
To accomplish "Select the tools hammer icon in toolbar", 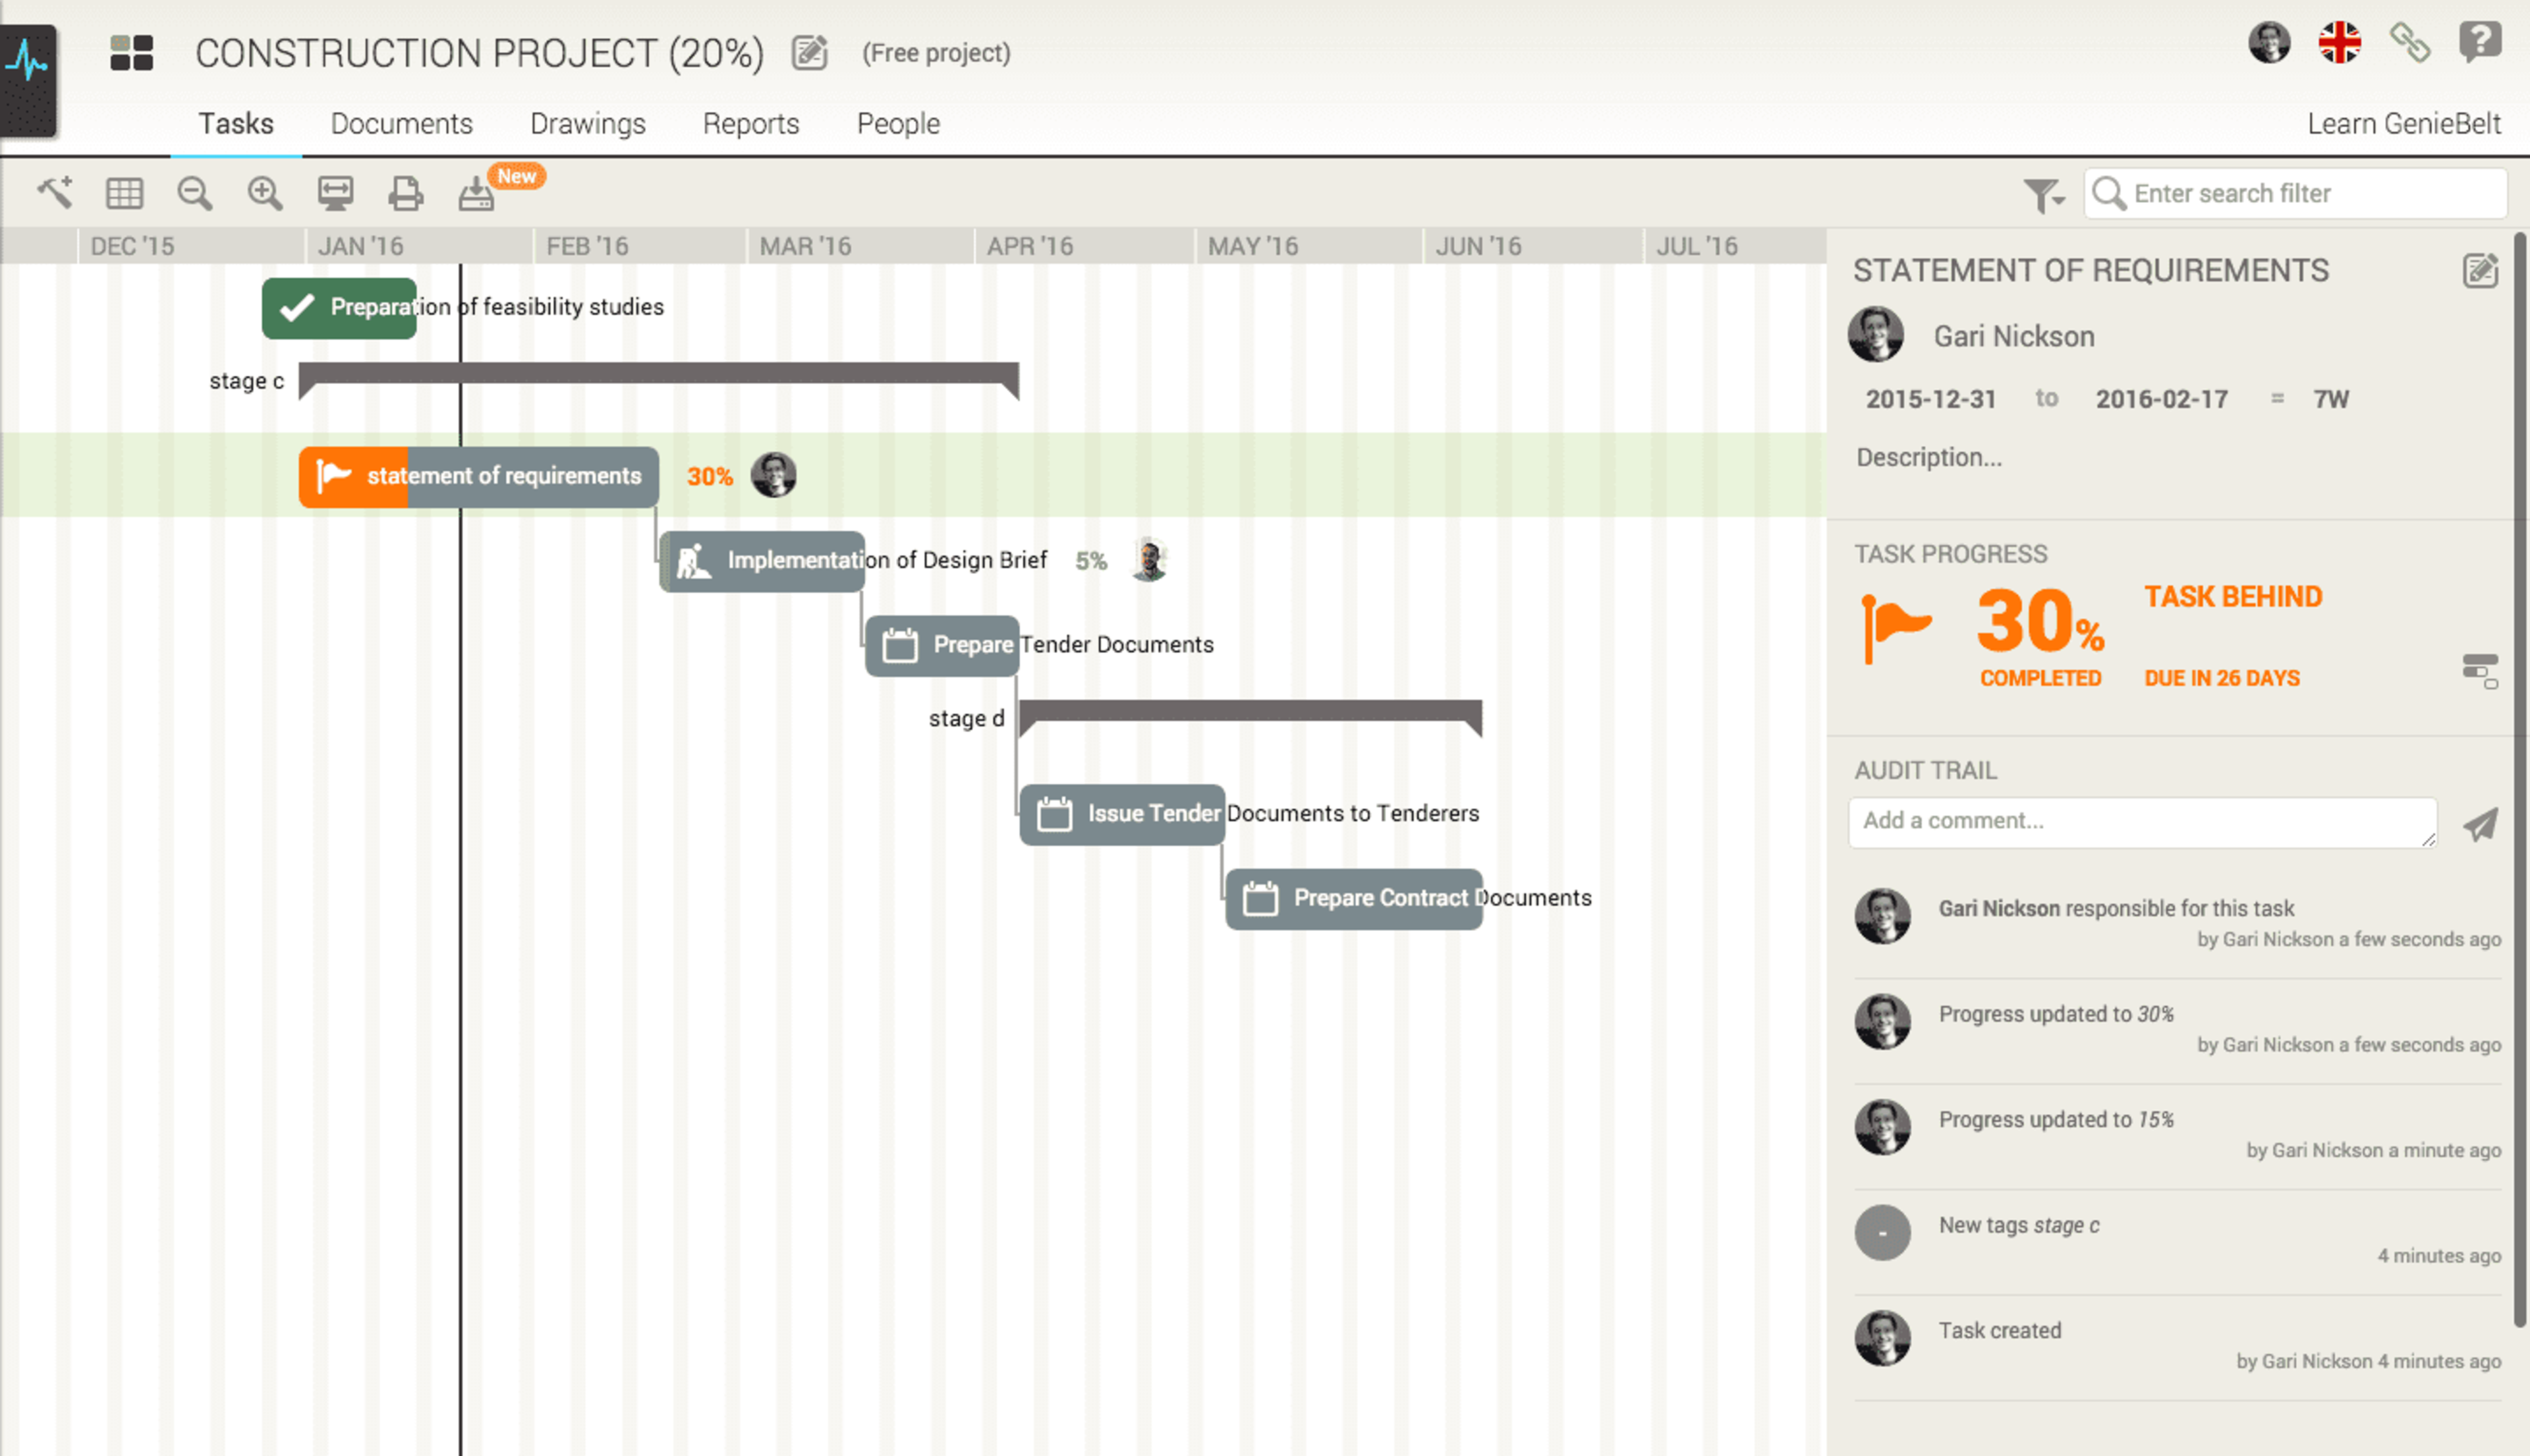I will (55, 193).
